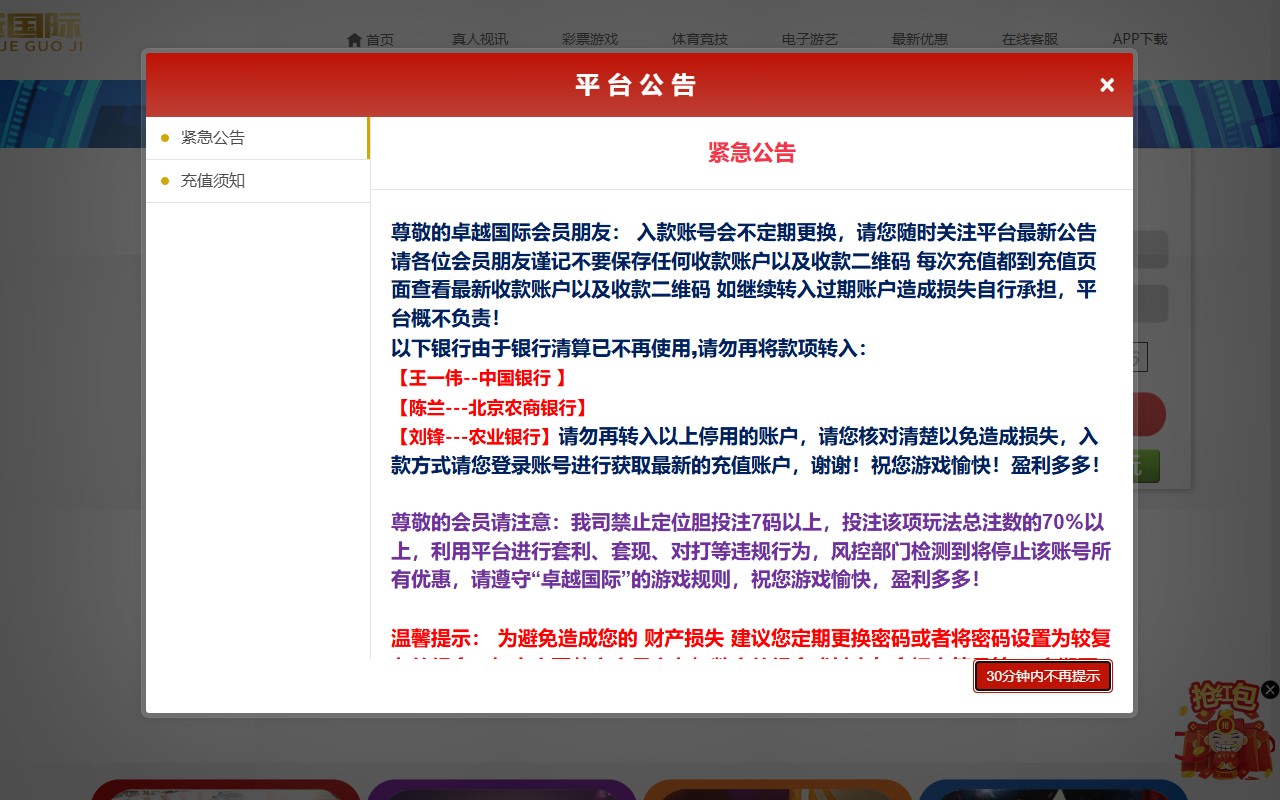The width and height of the screenshot is (1280, 800).
Task: Click the 紧急公告 heading in the dialog
Action: click(752, 153)
